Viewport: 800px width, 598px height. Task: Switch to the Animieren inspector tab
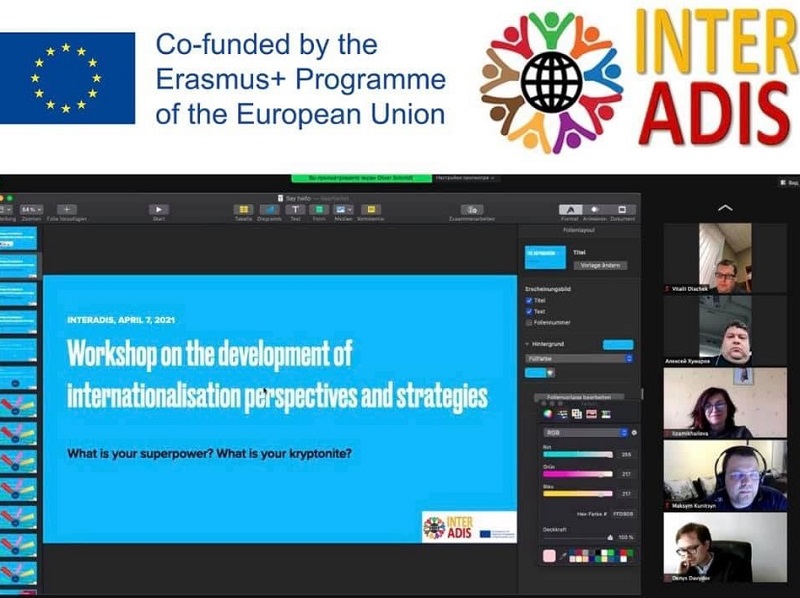[x=594, y=210]
